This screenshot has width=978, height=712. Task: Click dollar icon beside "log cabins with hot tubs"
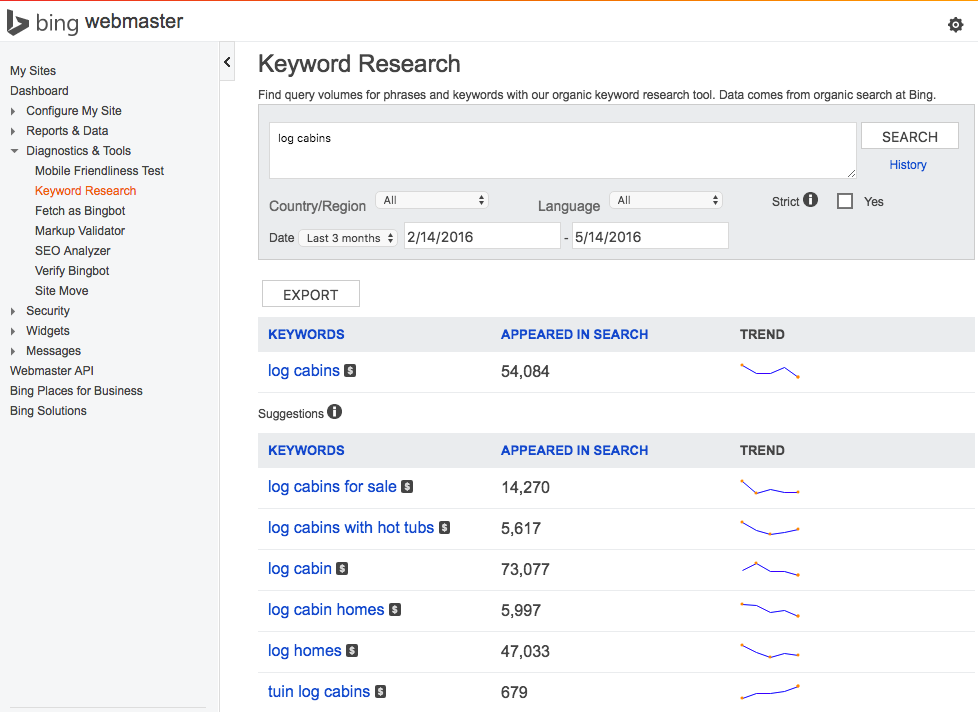point(444,528)
